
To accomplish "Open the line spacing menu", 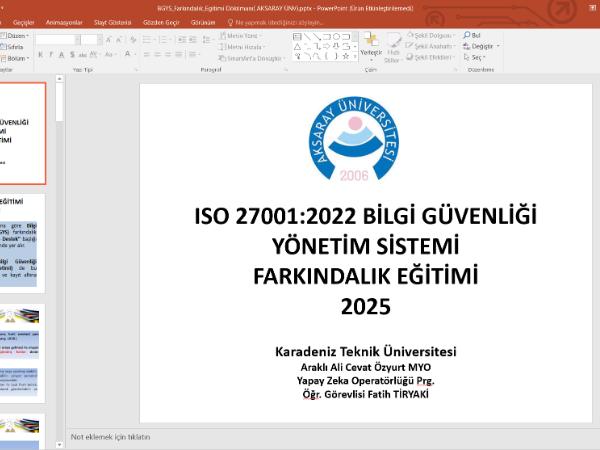I will click(x=207, y=39).
